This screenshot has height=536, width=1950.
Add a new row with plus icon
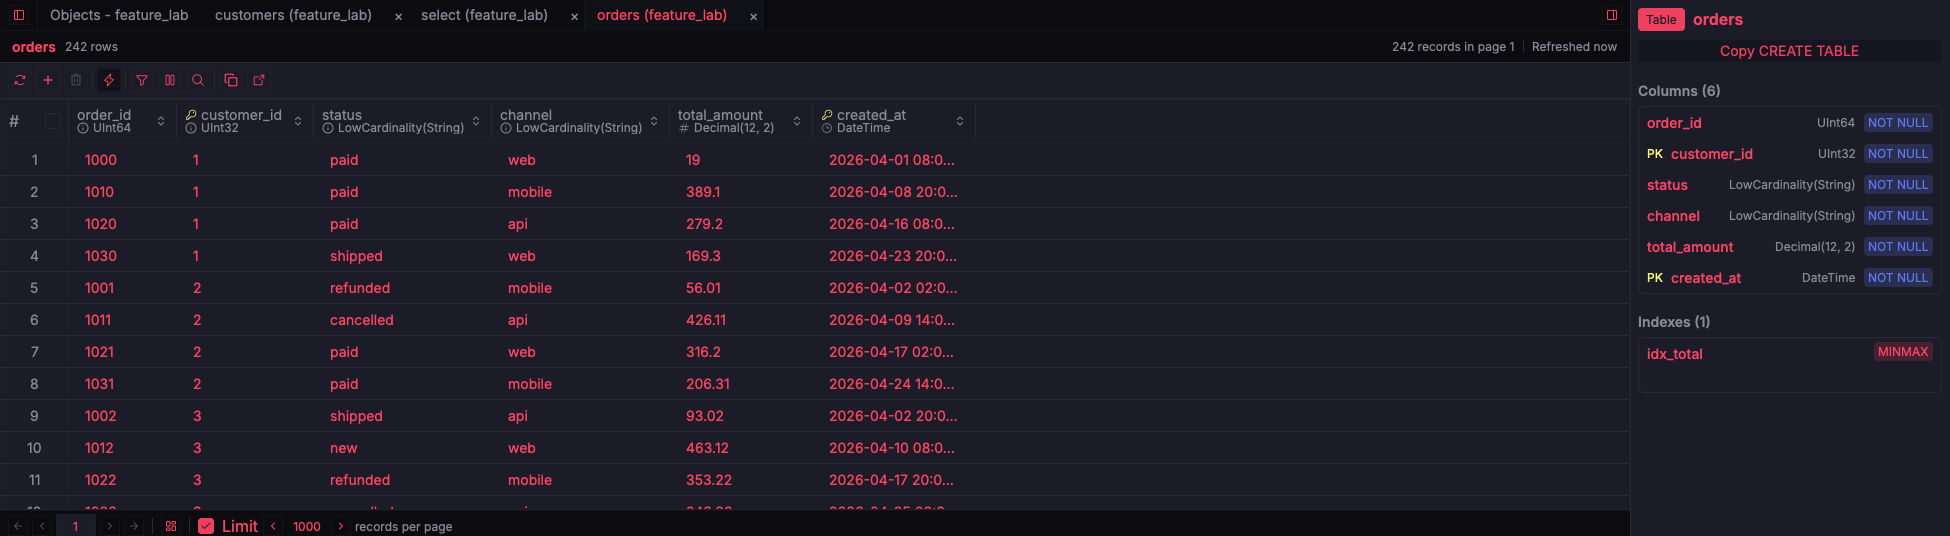[48, 80]
